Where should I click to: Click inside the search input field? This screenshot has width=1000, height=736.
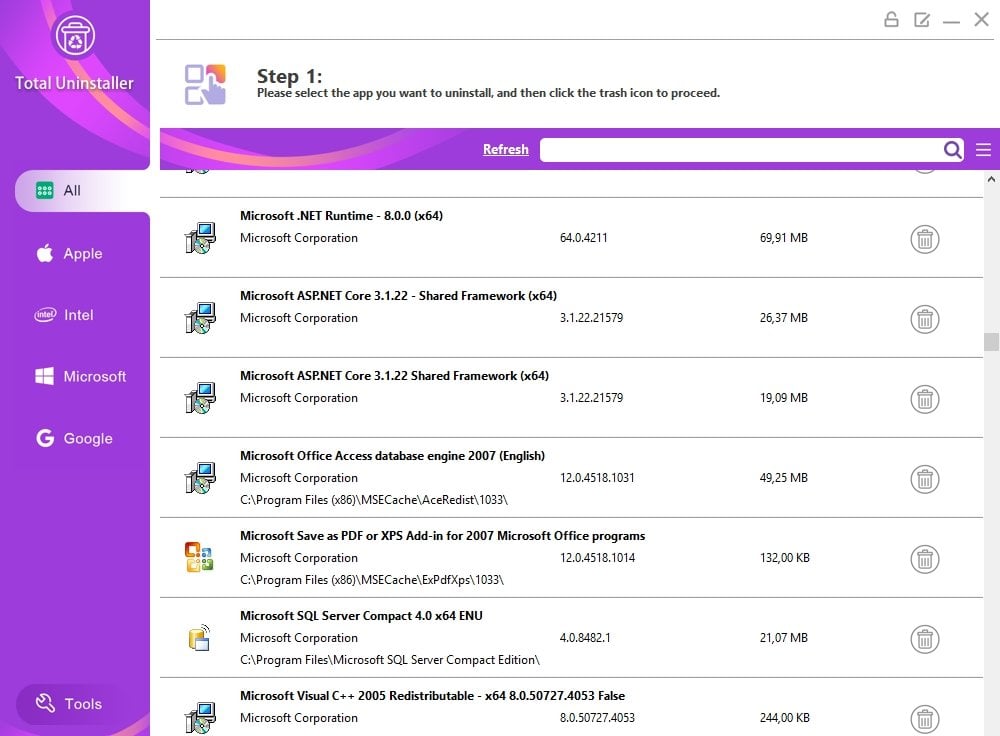[740, 150]
